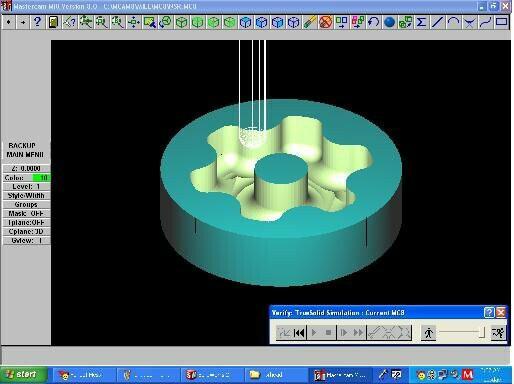Toggle the Mask: OFF setting
The height and width of the screenshot is (384, 514).
point(26,213)
